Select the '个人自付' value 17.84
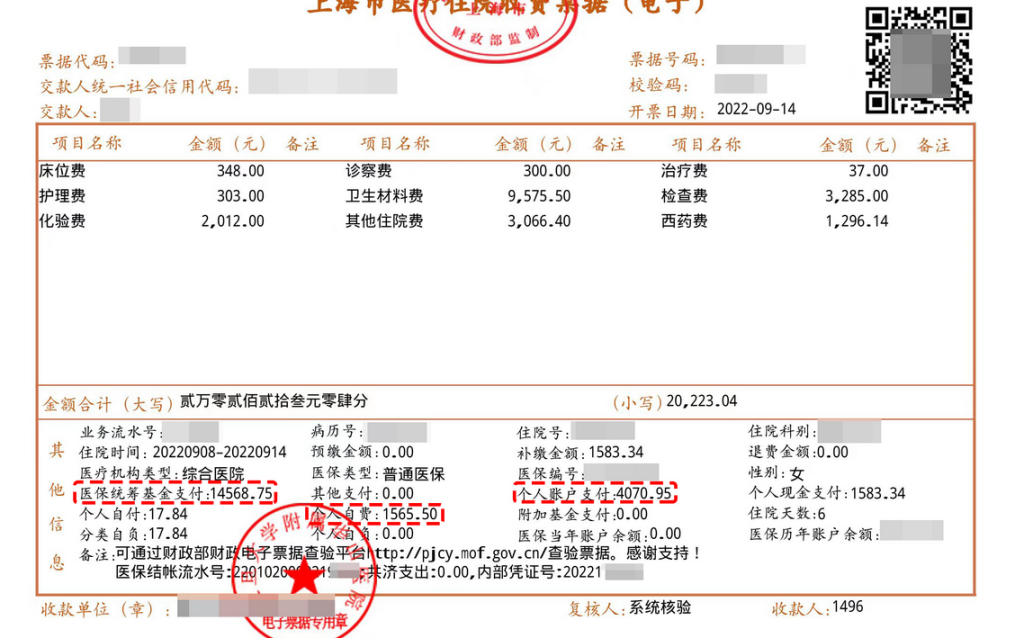The image size is (1024, 638). tap(168, 514)
